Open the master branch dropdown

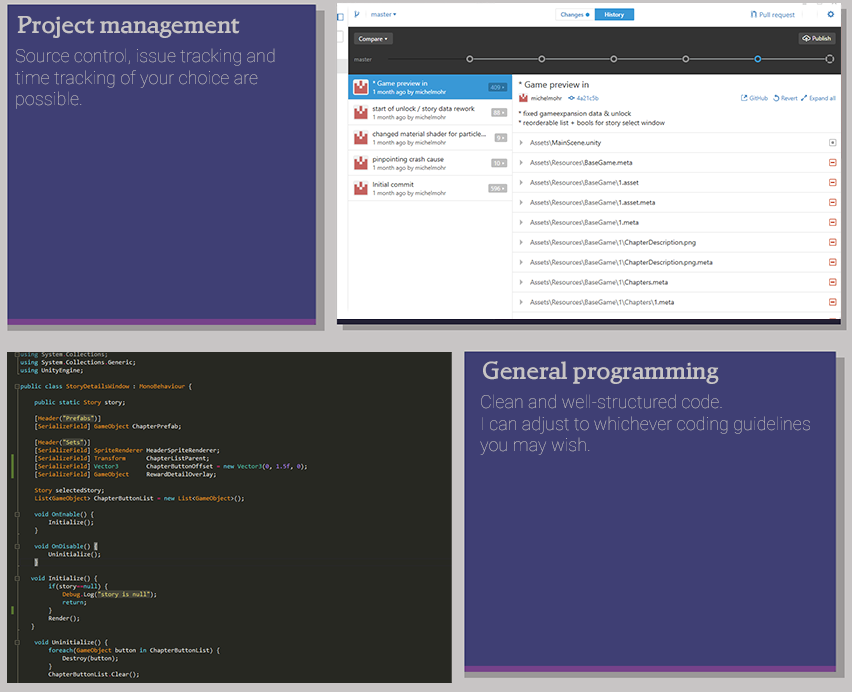(383, 15)
